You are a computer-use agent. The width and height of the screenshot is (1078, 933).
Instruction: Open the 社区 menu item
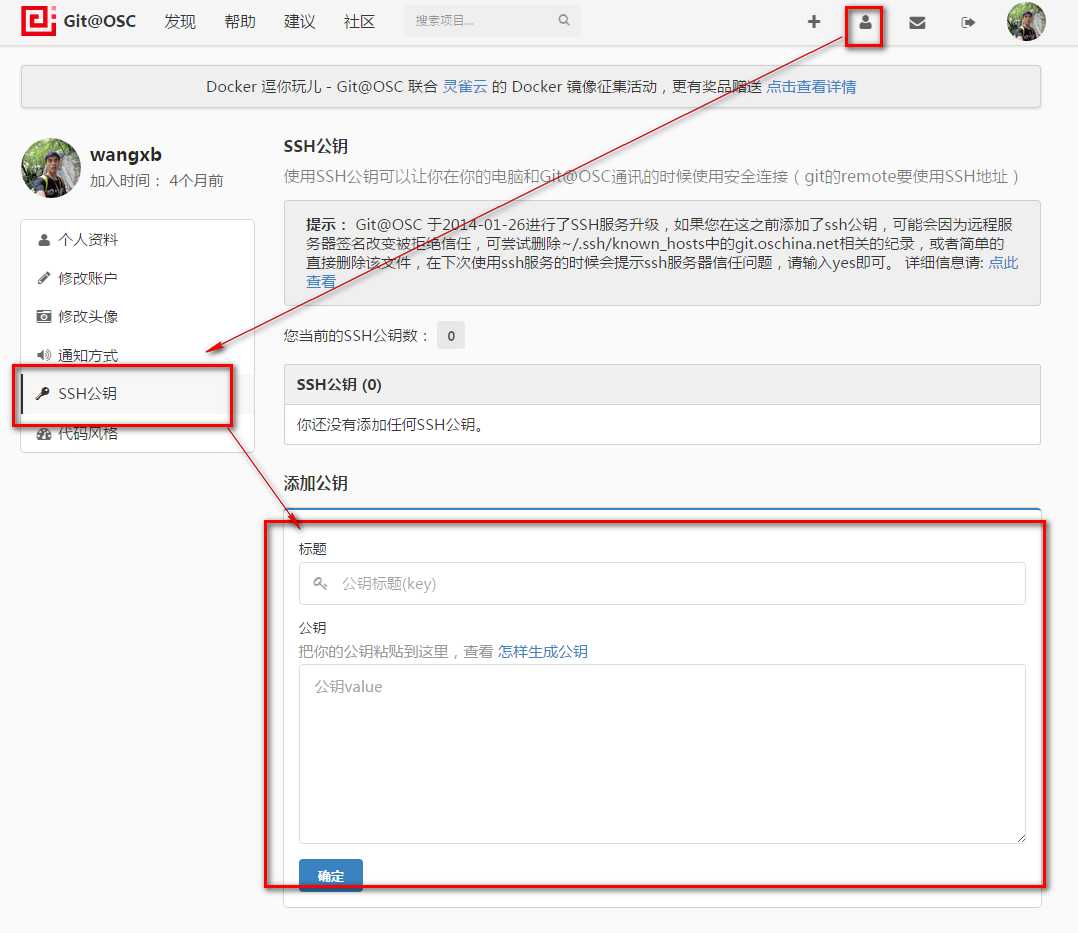[x=359, y=21]
